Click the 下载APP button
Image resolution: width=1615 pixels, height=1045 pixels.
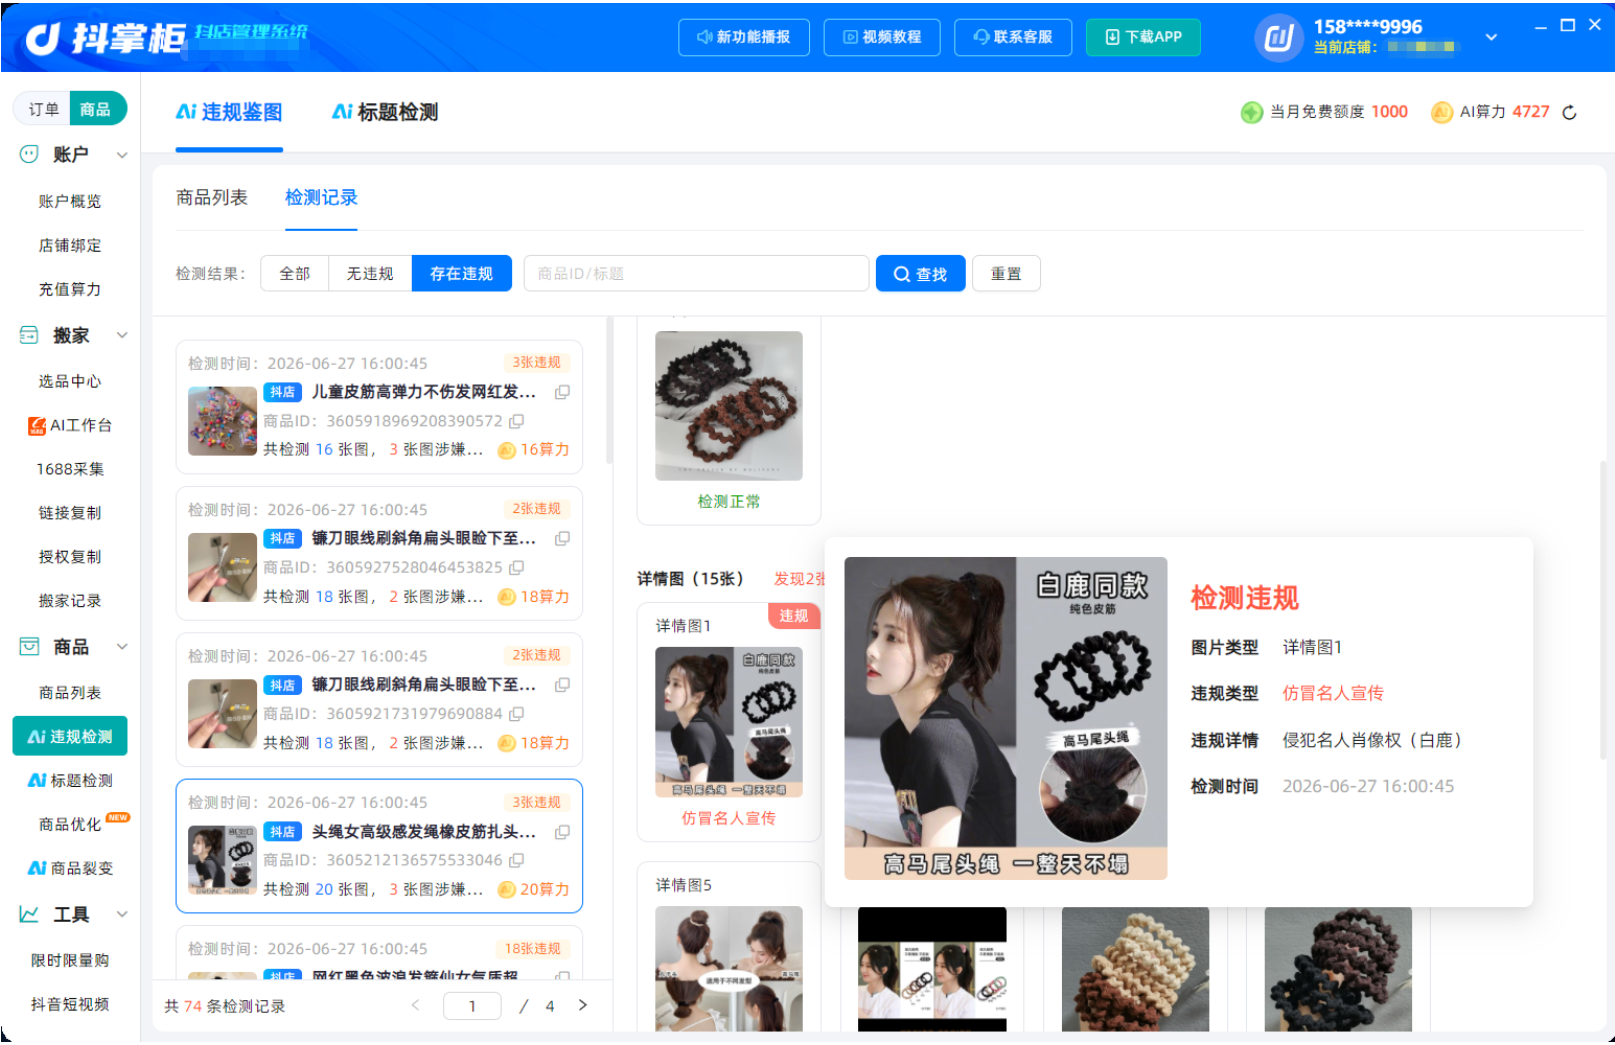coord(1144,37)
